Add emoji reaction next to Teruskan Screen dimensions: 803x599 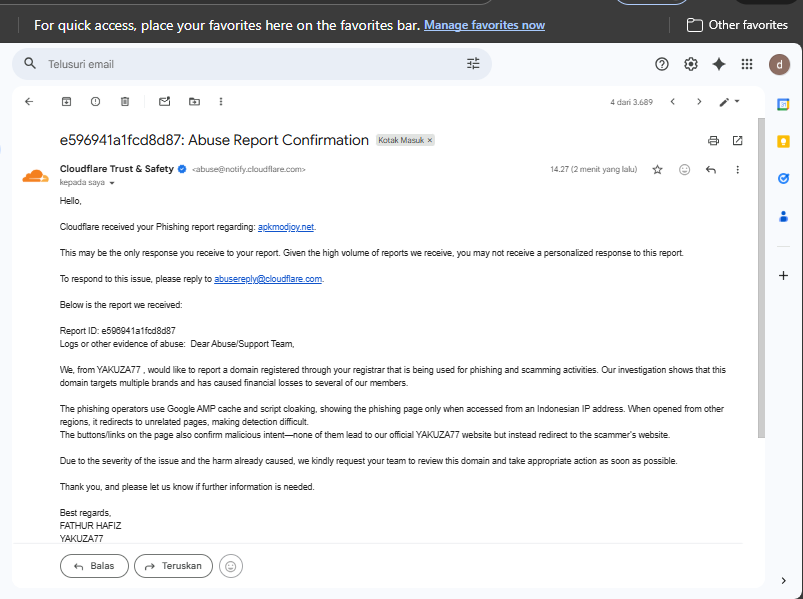(230, 566)
